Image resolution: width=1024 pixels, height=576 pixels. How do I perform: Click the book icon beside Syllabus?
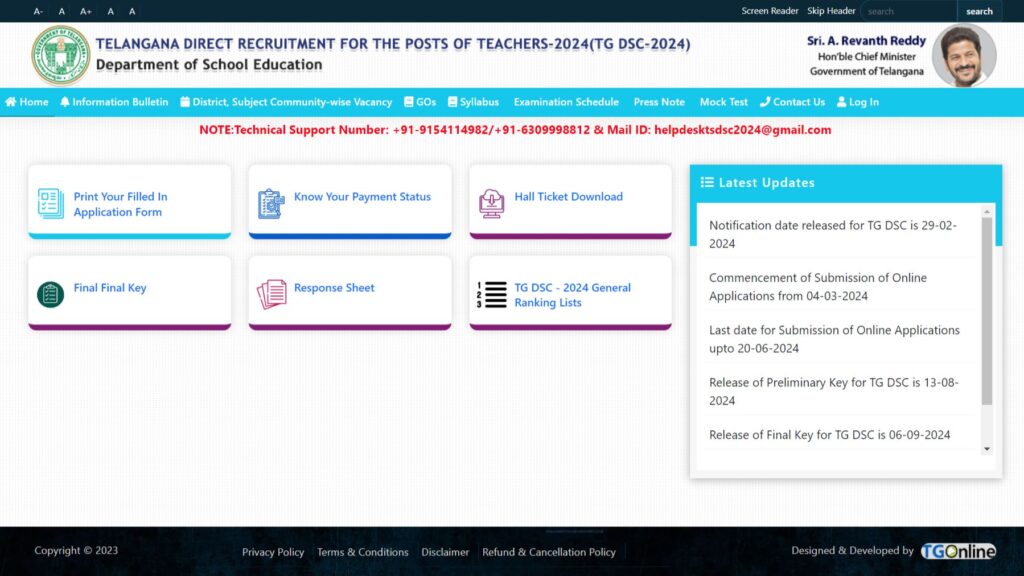[x=453, y=102]
